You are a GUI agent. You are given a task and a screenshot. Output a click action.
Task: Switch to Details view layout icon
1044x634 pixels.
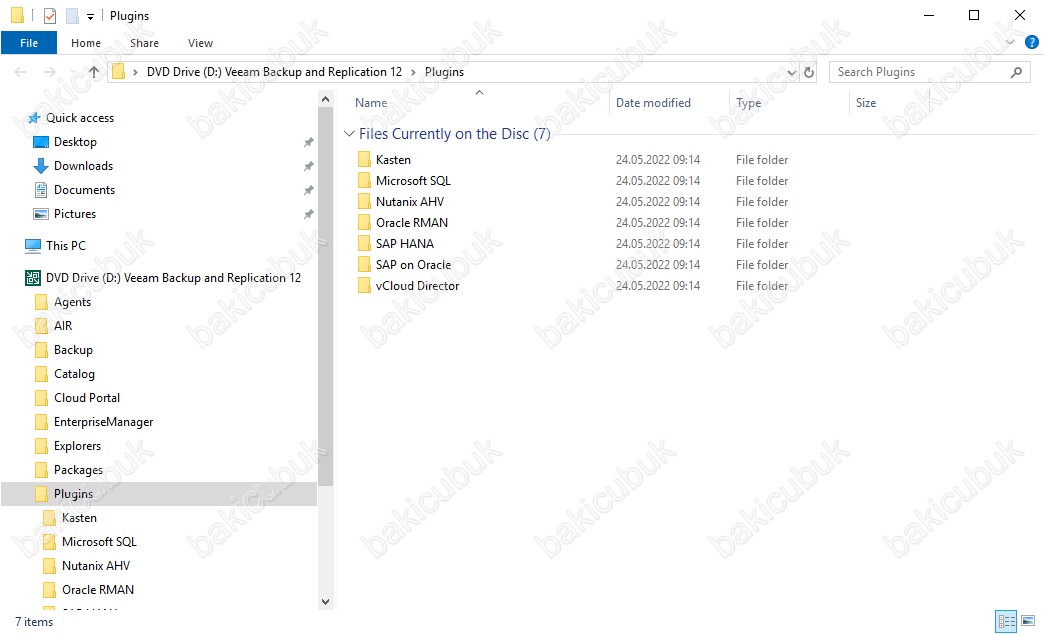1006,621
